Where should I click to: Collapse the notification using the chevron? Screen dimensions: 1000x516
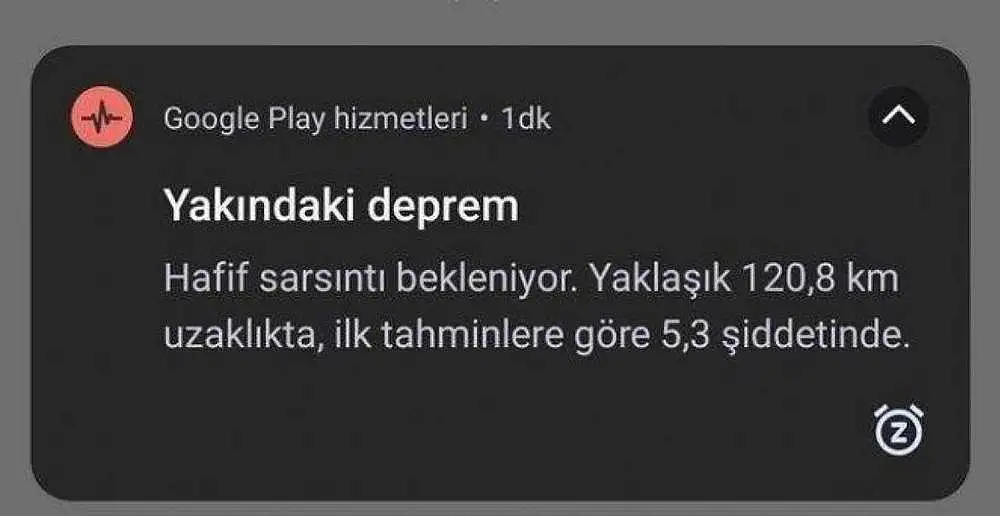pyautogui.click(x=898, y=117)
